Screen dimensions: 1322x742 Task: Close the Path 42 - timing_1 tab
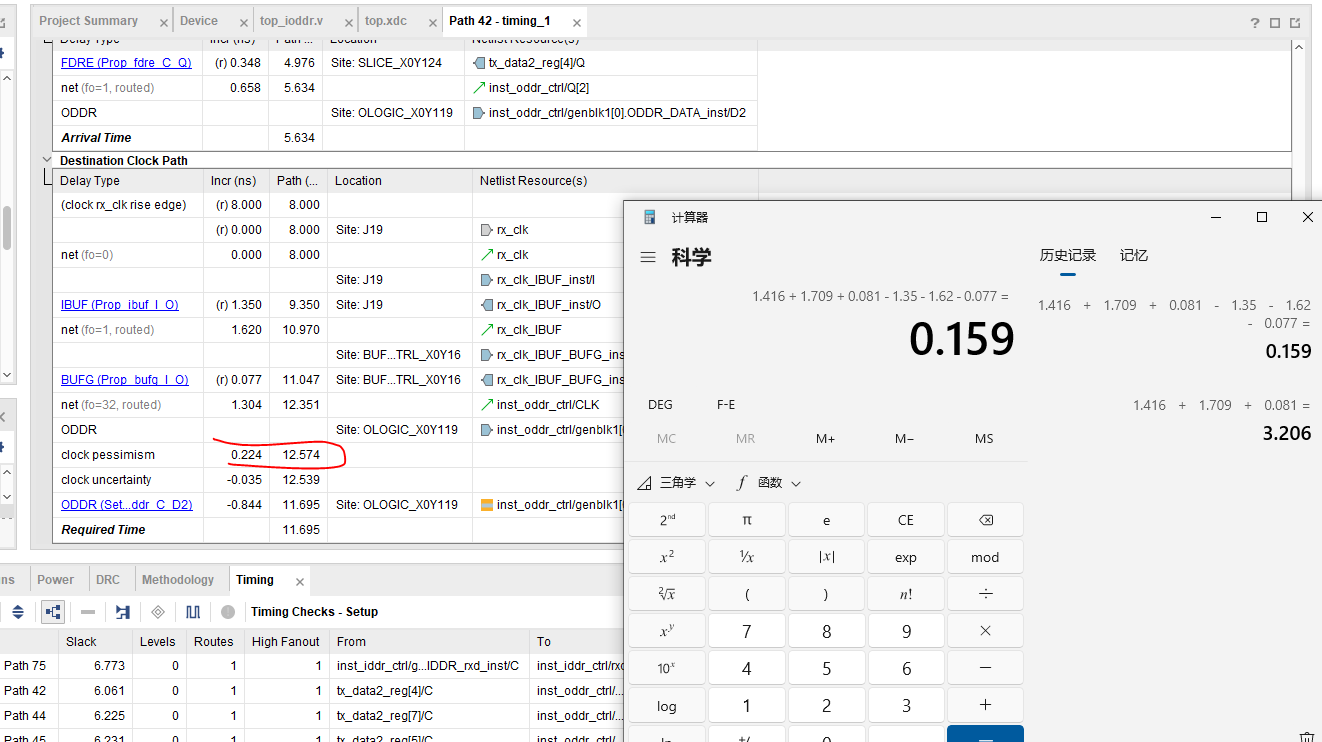(x=577, y=21)
